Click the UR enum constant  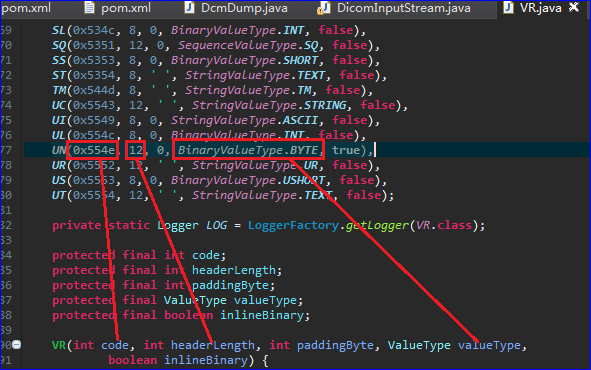click(59, 165)
